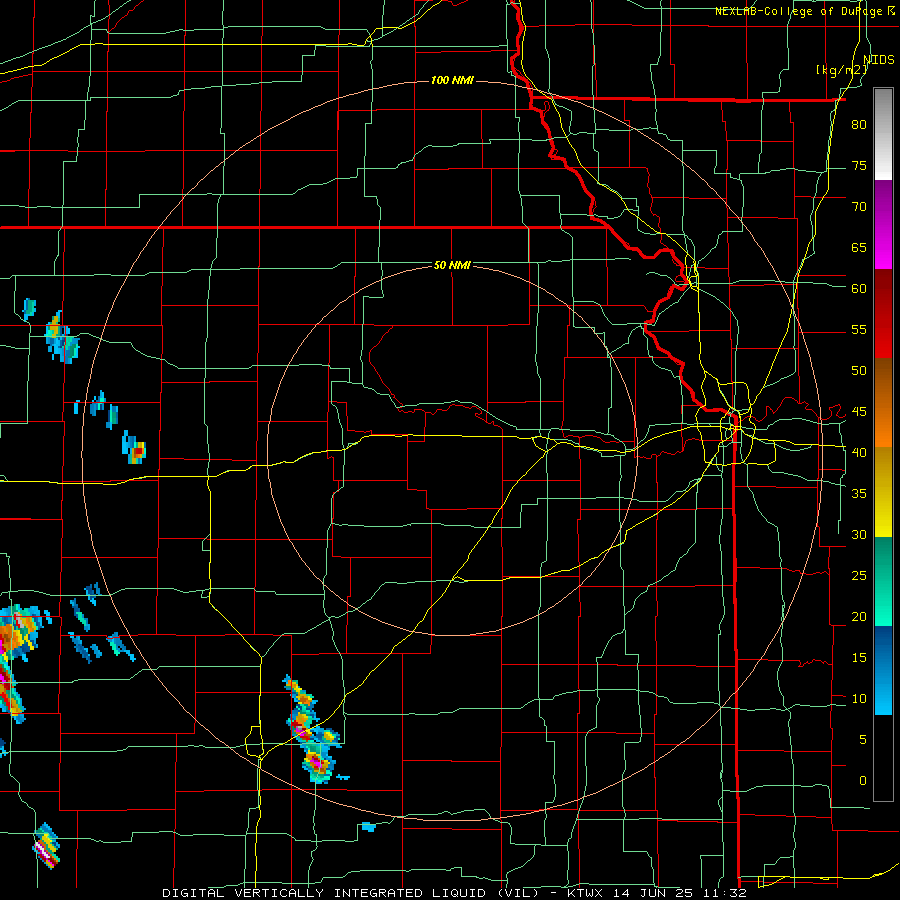Click the 80 value on the scale
Image resolution: width=900 pixels, height=900 pixels.
[x=859, y=125]
